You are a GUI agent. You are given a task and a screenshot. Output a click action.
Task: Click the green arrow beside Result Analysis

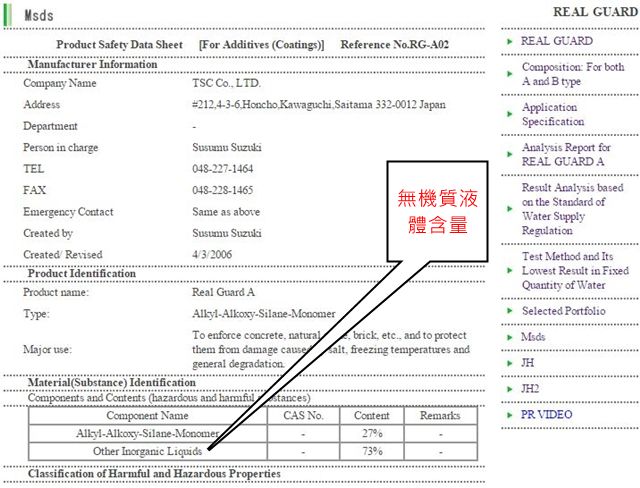coord(509,209)
